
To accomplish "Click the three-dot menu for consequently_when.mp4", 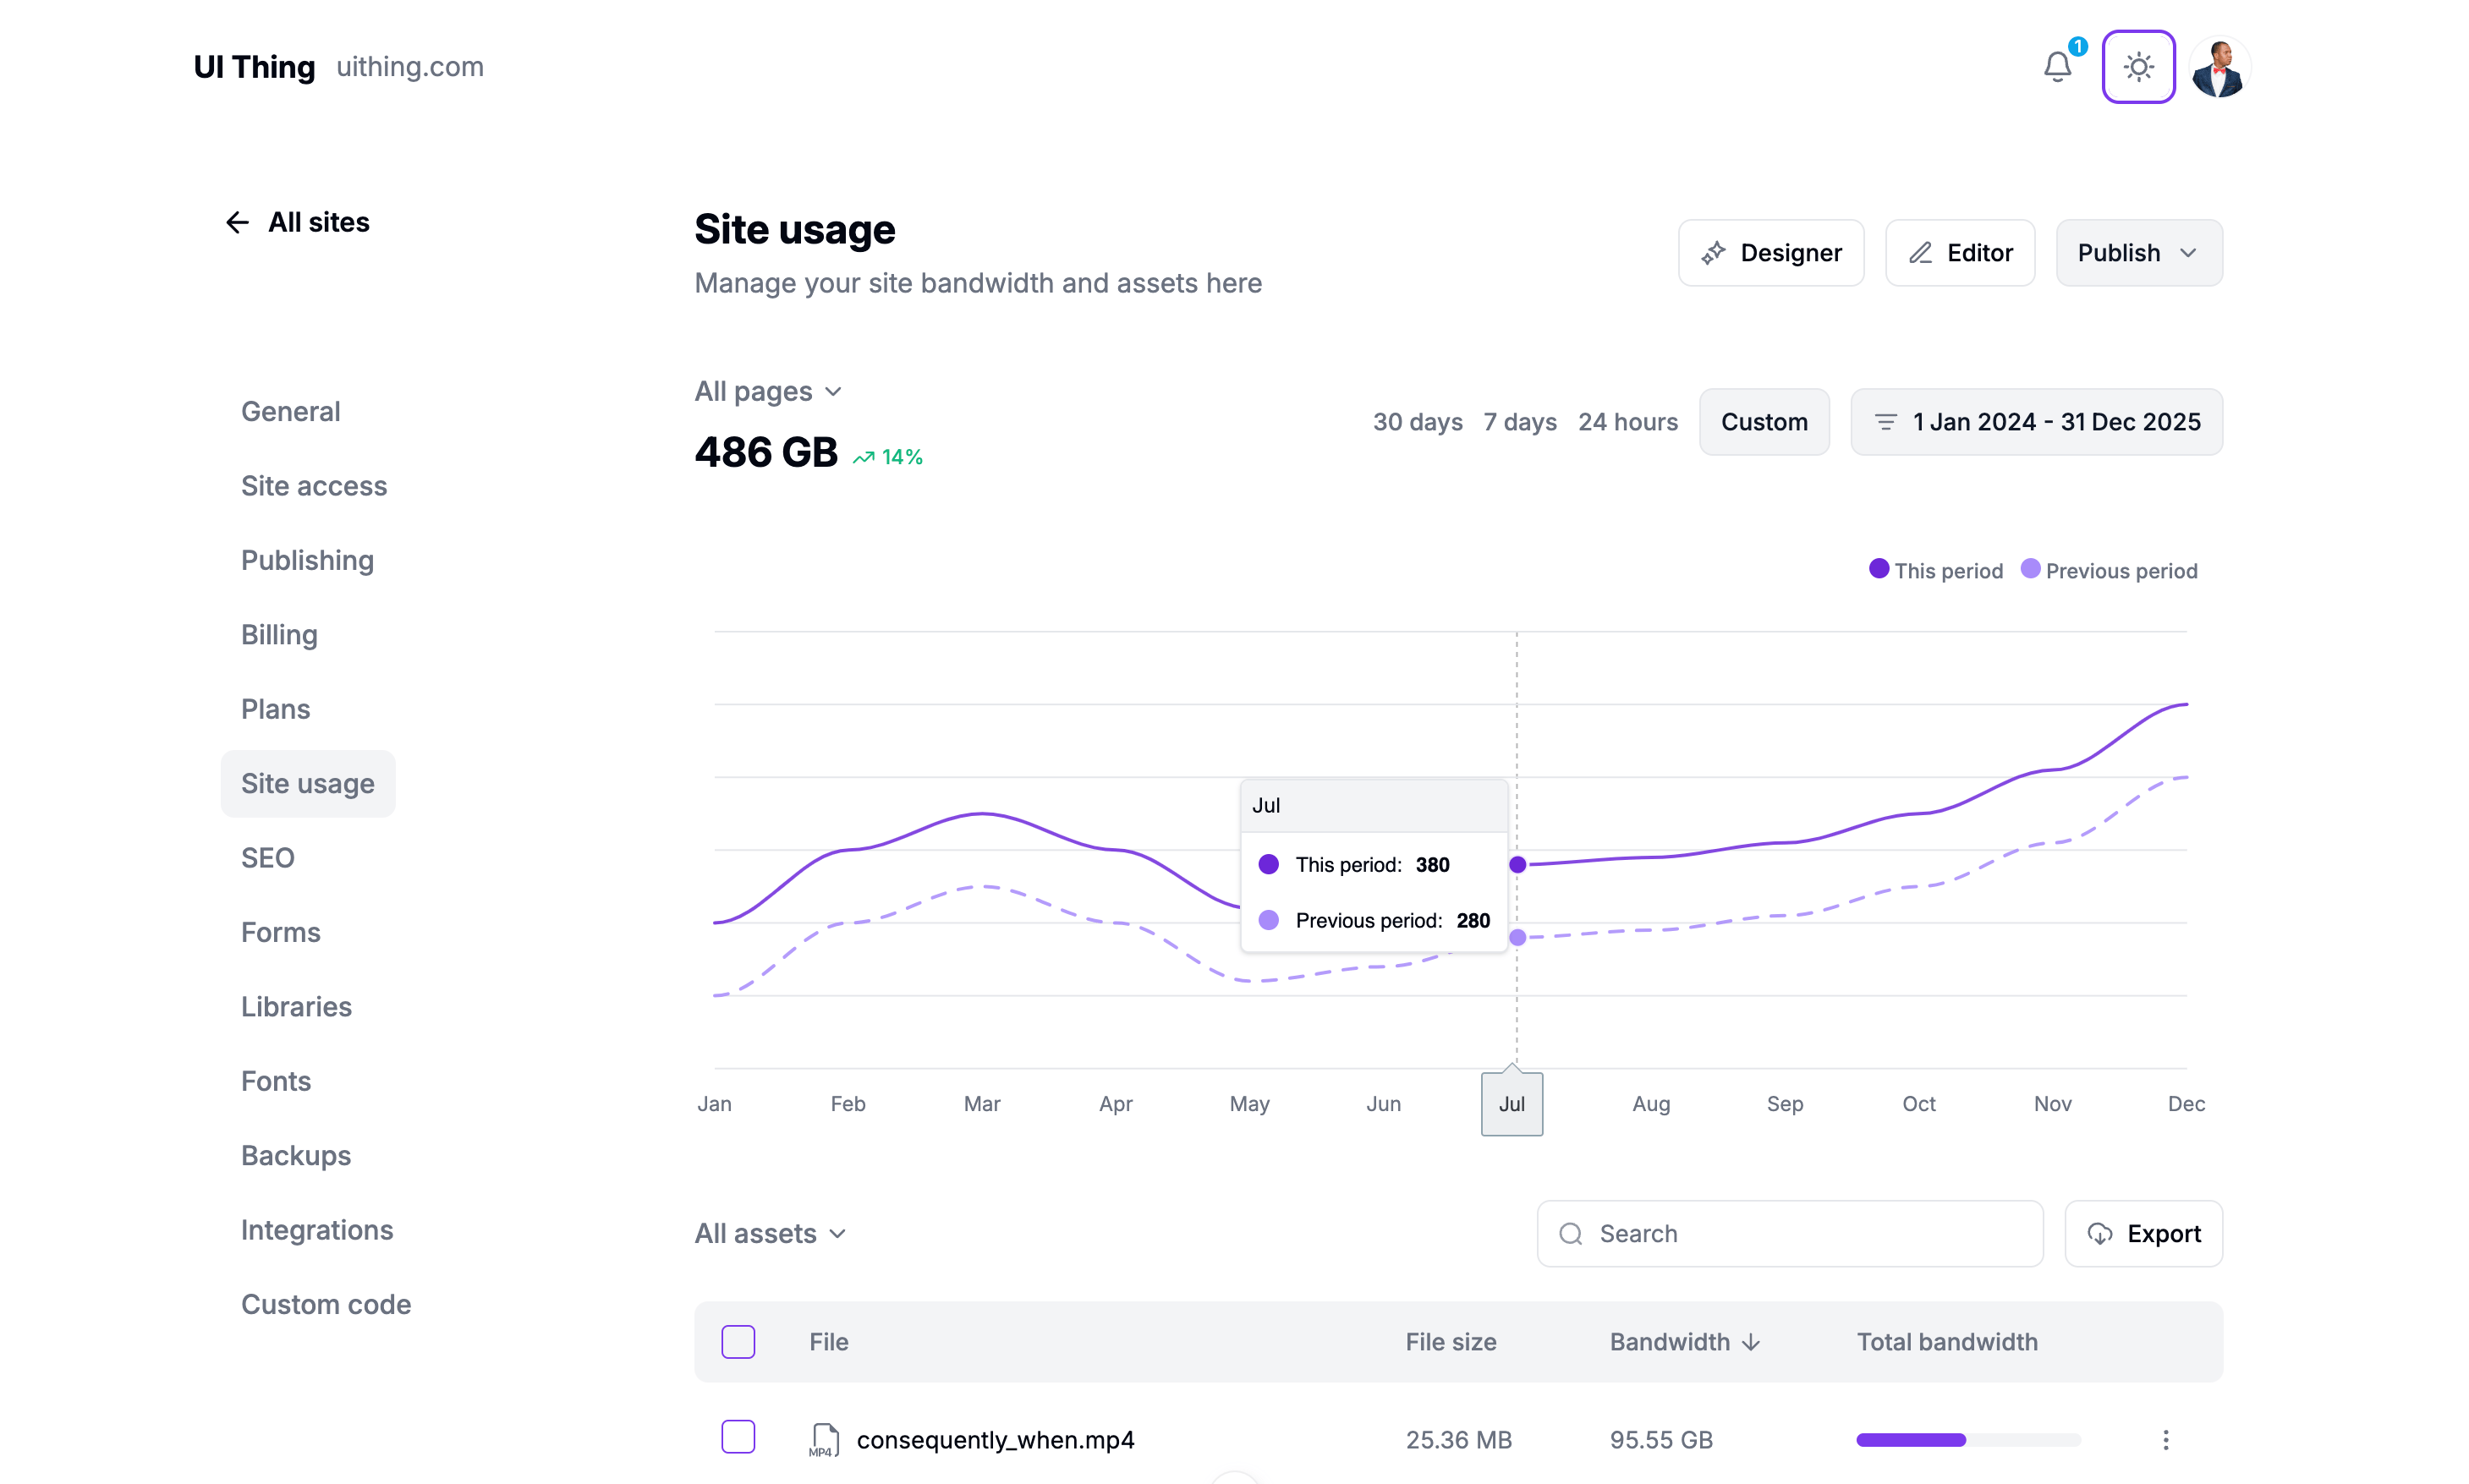I will [2165, 1440].
